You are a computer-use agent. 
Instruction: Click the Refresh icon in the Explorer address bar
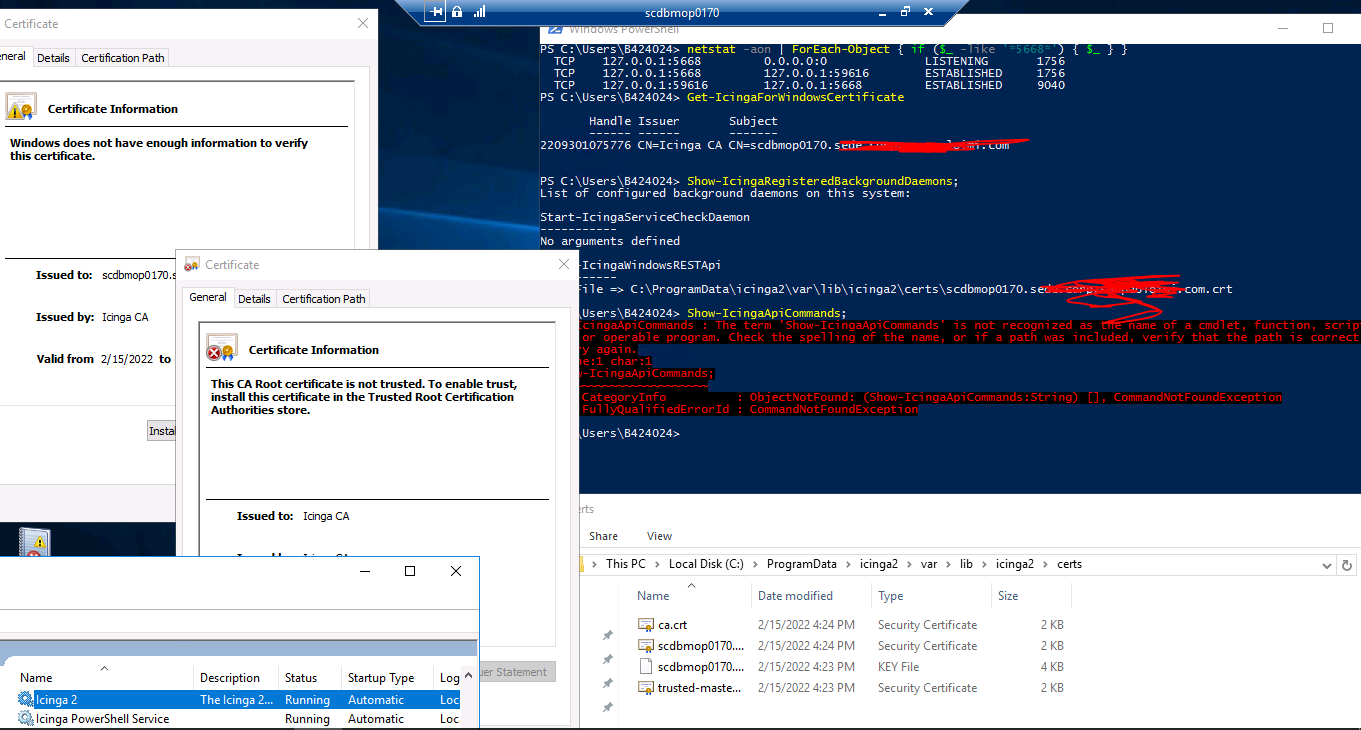(1347, 564)
